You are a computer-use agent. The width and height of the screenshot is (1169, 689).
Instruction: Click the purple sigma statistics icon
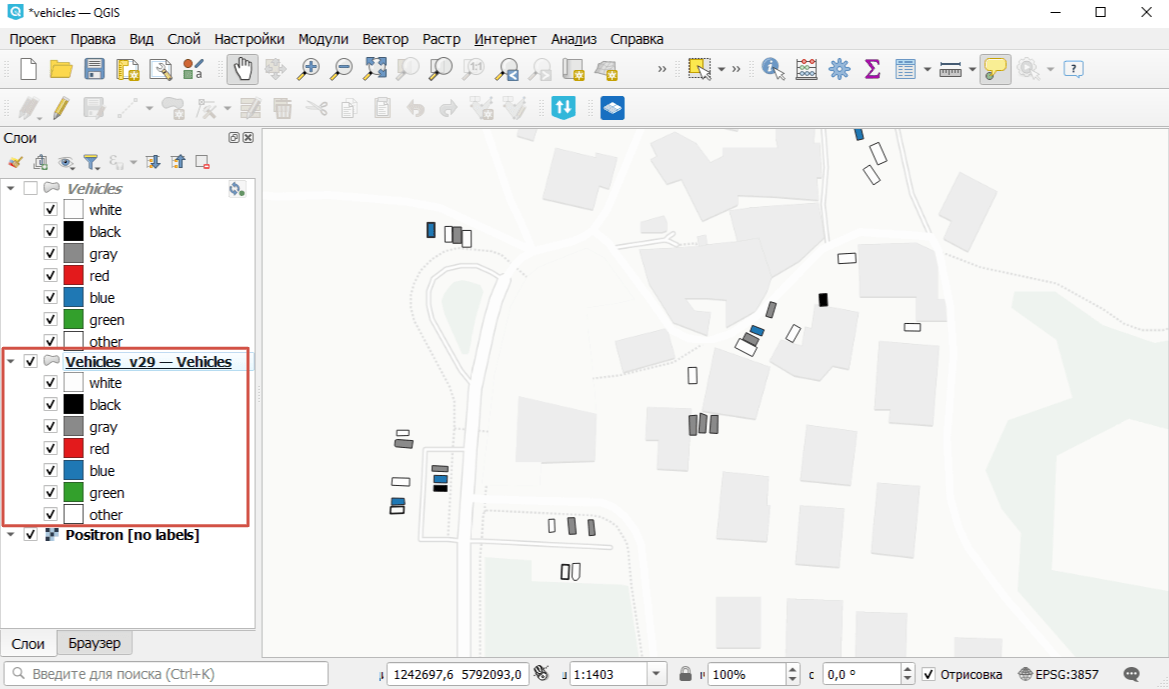coord(872,69)
